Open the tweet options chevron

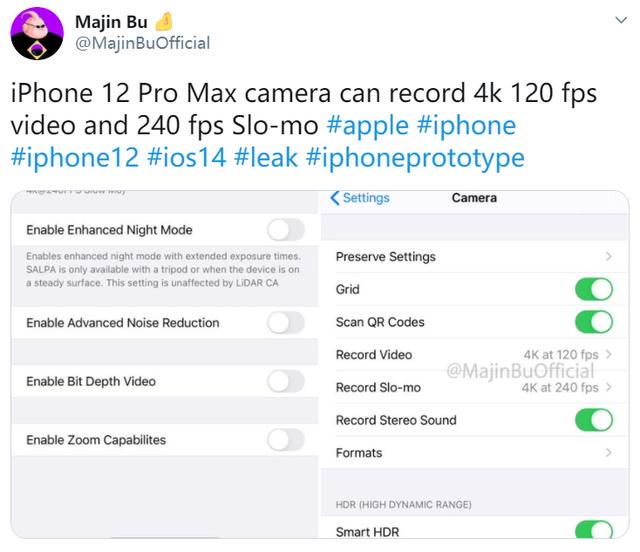tap(621, 20)
